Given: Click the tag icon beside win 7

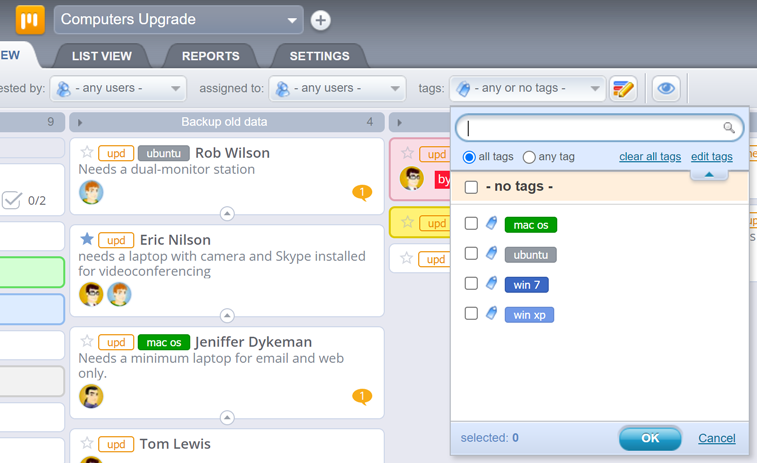Looking at the screenshot, I should [x=491, y=283].
